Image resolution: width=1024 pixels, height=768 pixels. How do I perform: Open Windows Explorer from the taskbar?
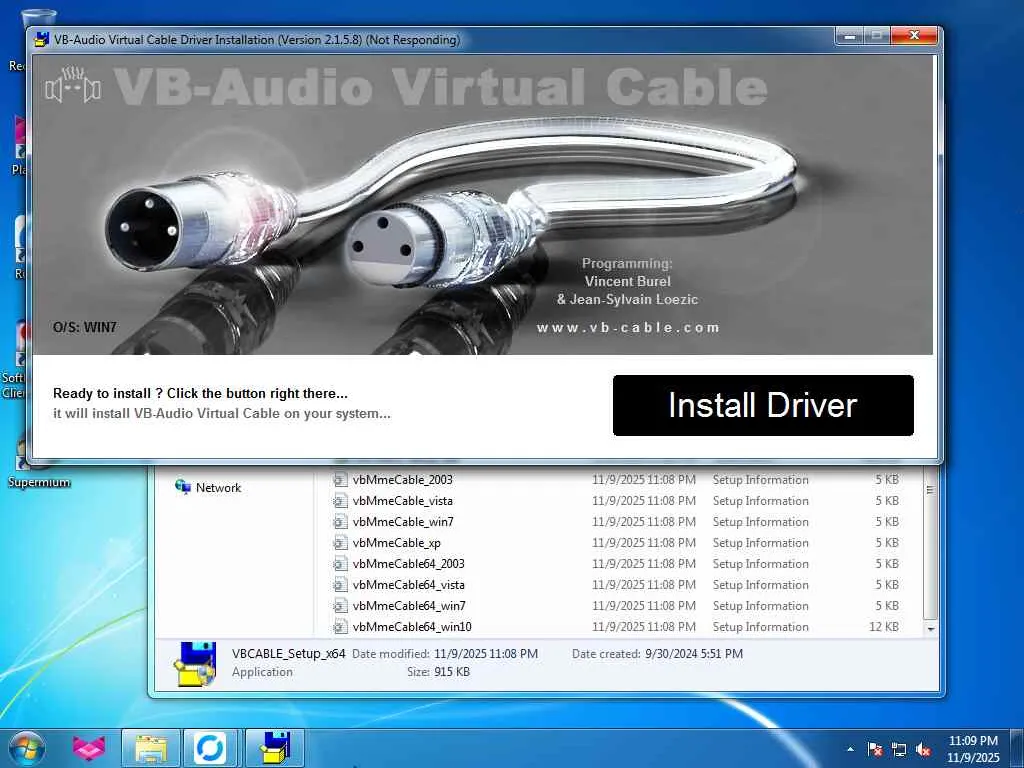pyautogui.click(x=151, y=748)
